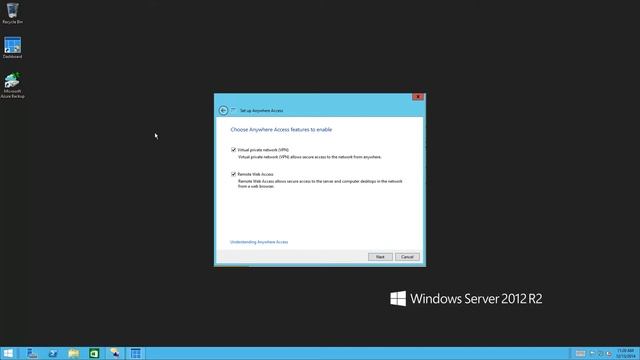Open the Recycle Bin desktop icon
Image resolution: width=640 pixels, height=360 pixels.
(12, 13)
